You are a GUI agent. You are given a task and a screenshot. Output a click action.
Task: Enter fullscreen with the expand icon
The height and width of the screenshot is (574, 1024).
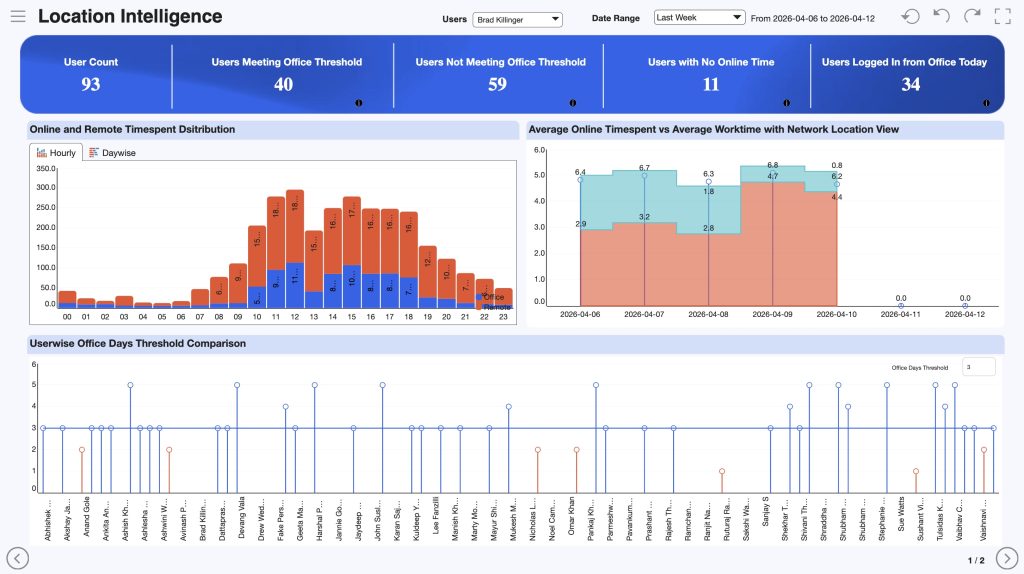click(x=1003, y=17)
